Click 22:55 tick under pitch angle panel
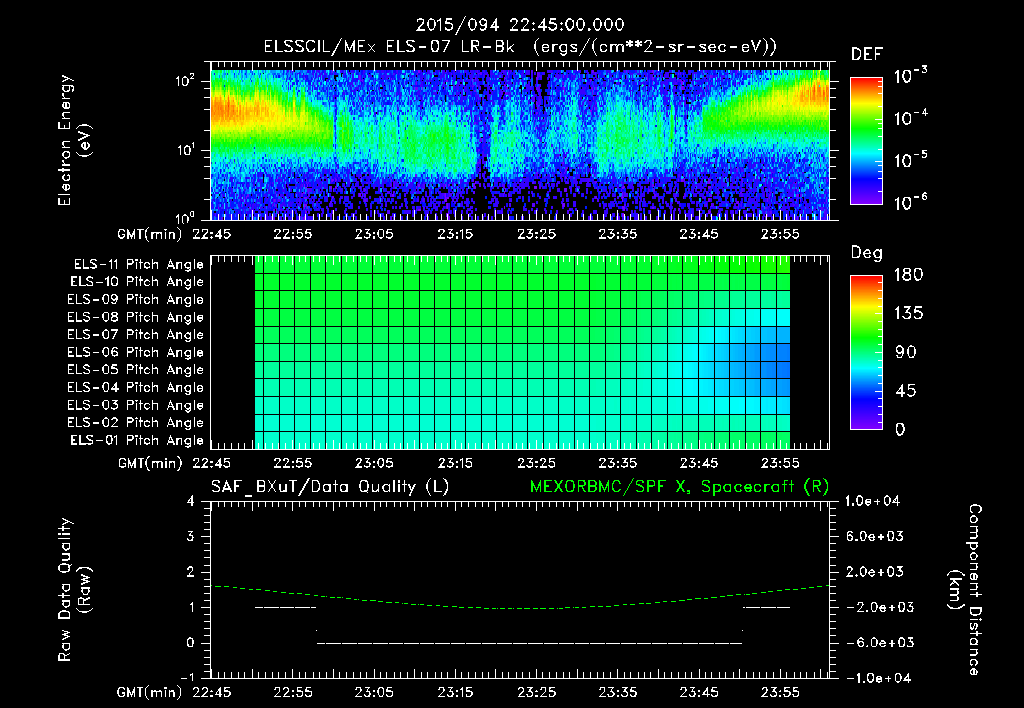 (293, 463)
